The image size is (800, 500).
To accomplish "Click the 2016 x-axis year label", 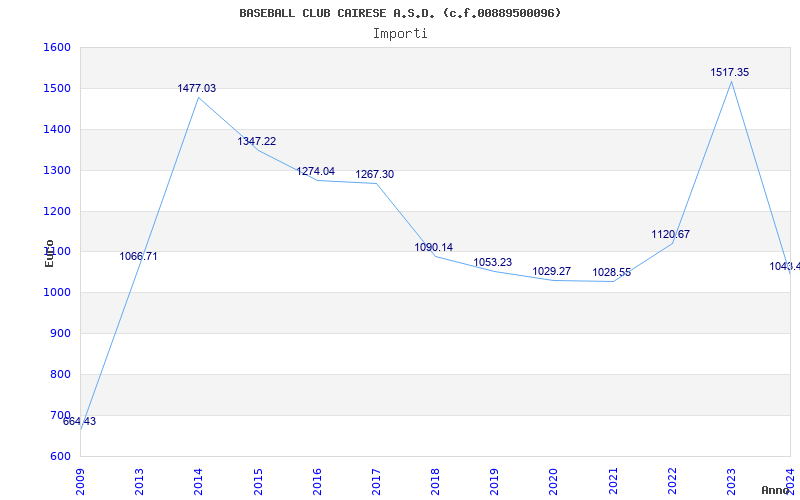I will (x=317, y=481).
